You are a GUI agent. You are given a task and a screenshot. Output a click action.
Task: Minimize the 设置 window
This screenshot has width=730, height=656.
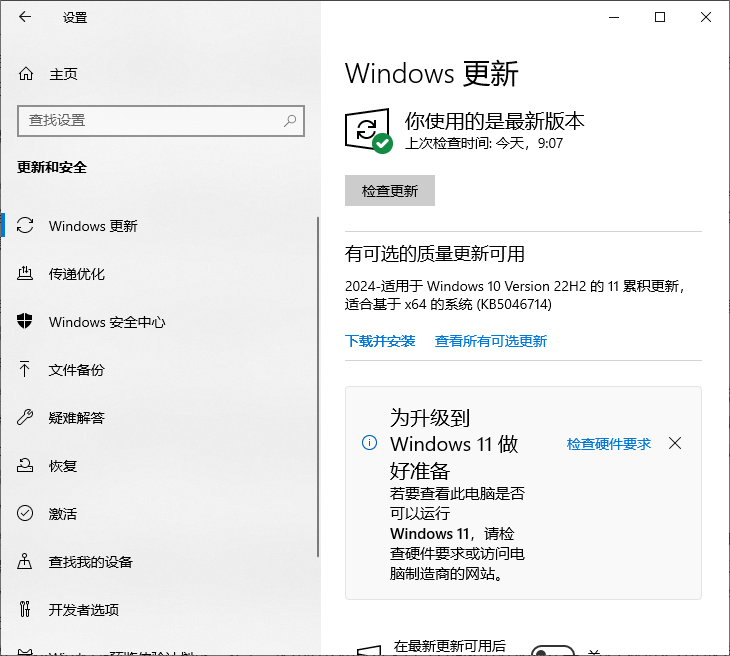(614, 17)
